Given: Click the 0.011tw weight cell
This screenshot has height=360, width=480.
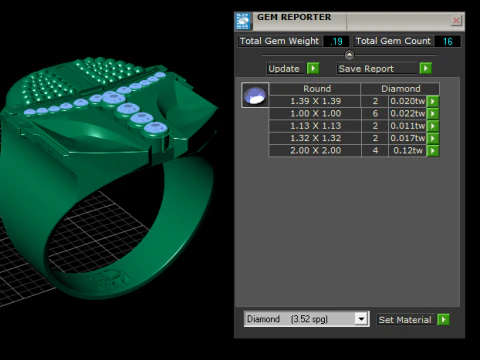Looking at the screenshot, I should pos(407,126).
